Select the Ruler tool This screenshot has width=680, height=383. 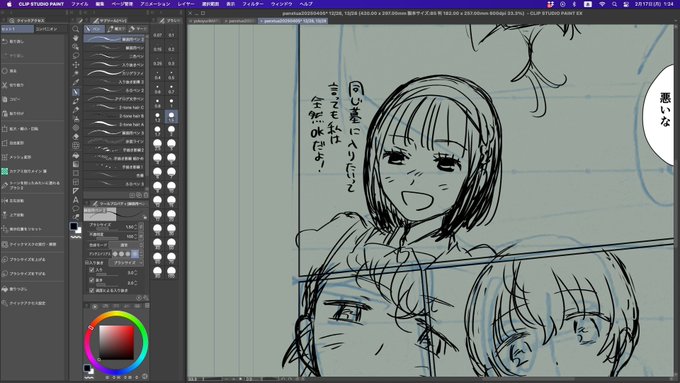tap(76, 191)
